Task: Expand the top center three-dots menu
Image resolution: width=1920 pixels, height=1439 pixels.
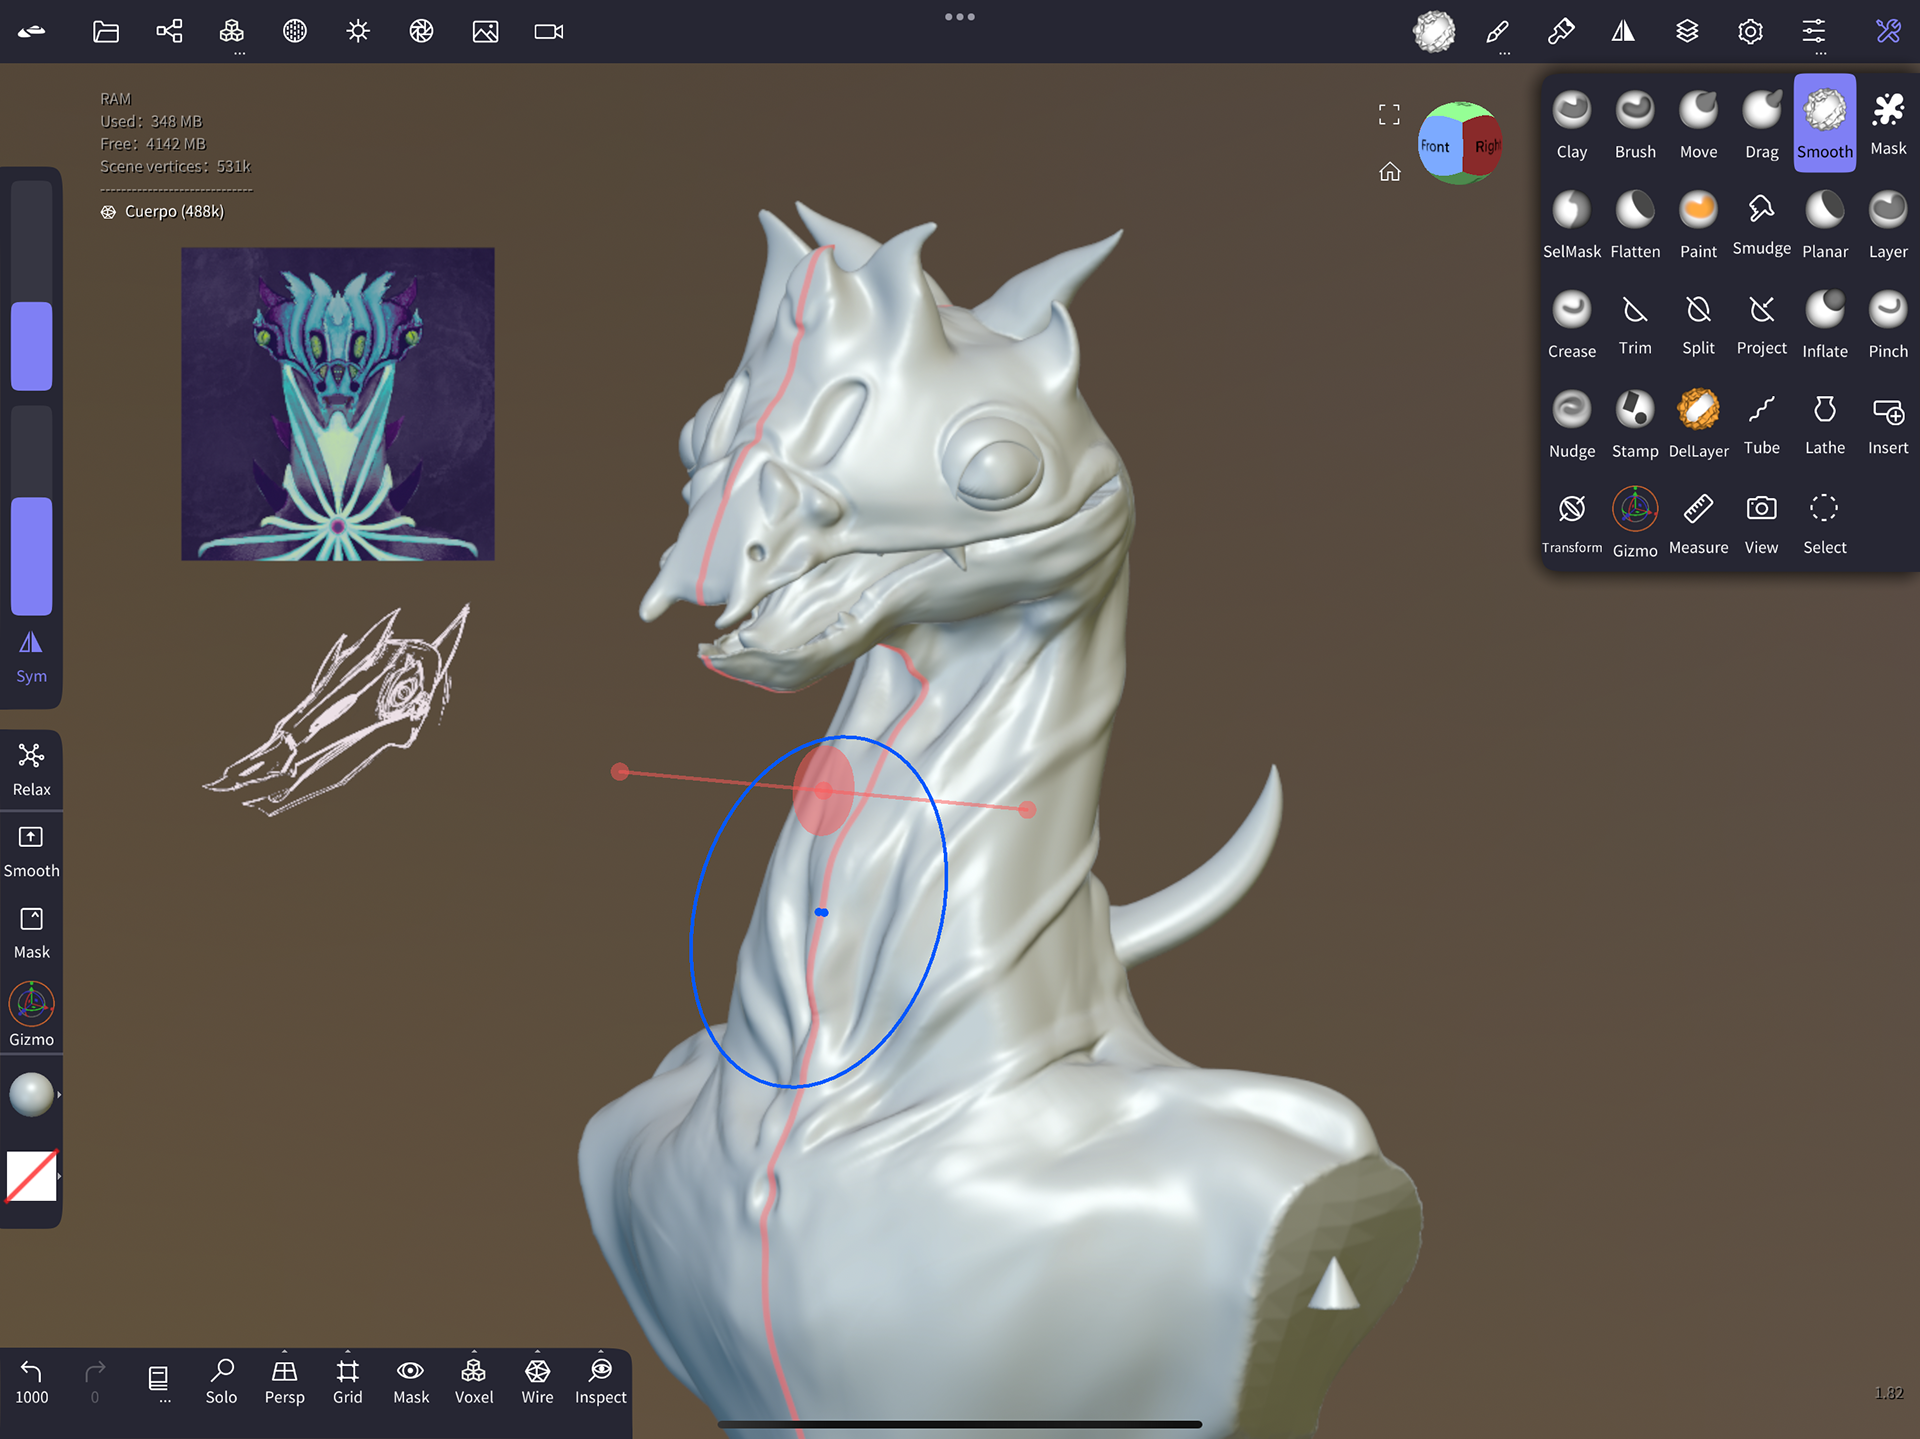Action: [959, 16]
